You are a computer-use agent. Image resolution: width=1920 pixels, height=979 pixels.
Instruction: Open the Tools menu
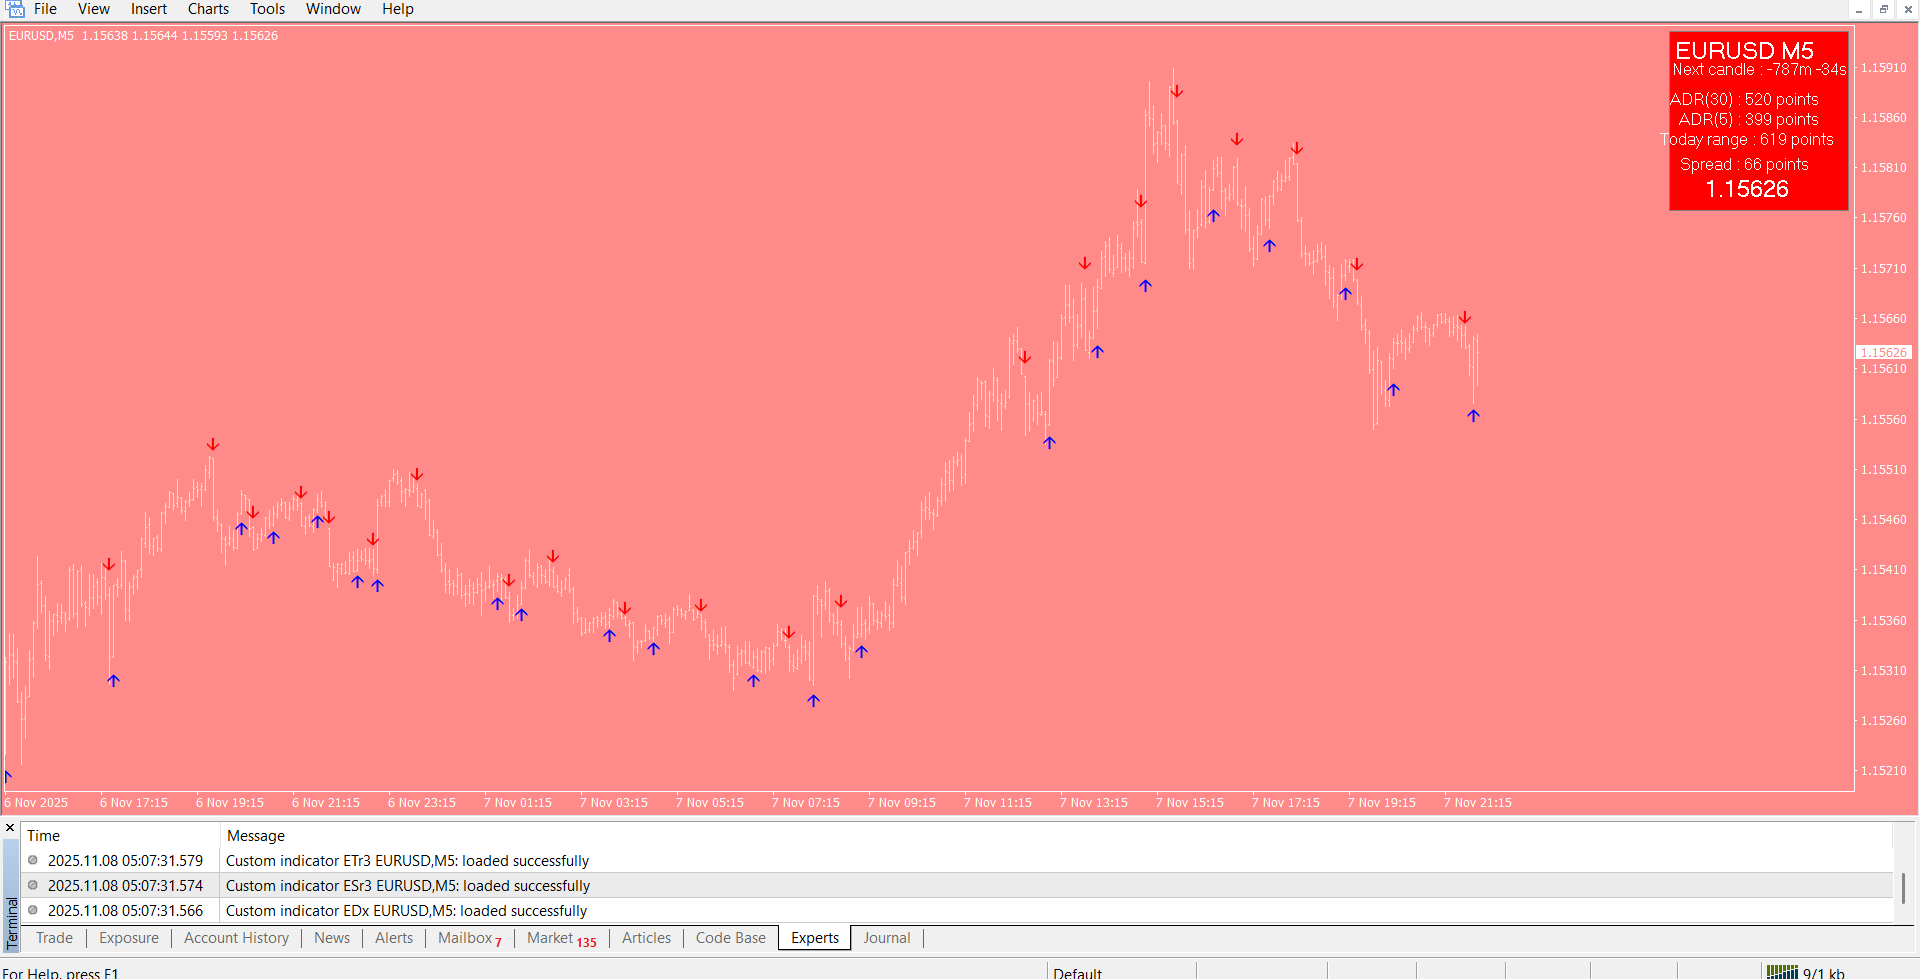(x=267, y=9)
